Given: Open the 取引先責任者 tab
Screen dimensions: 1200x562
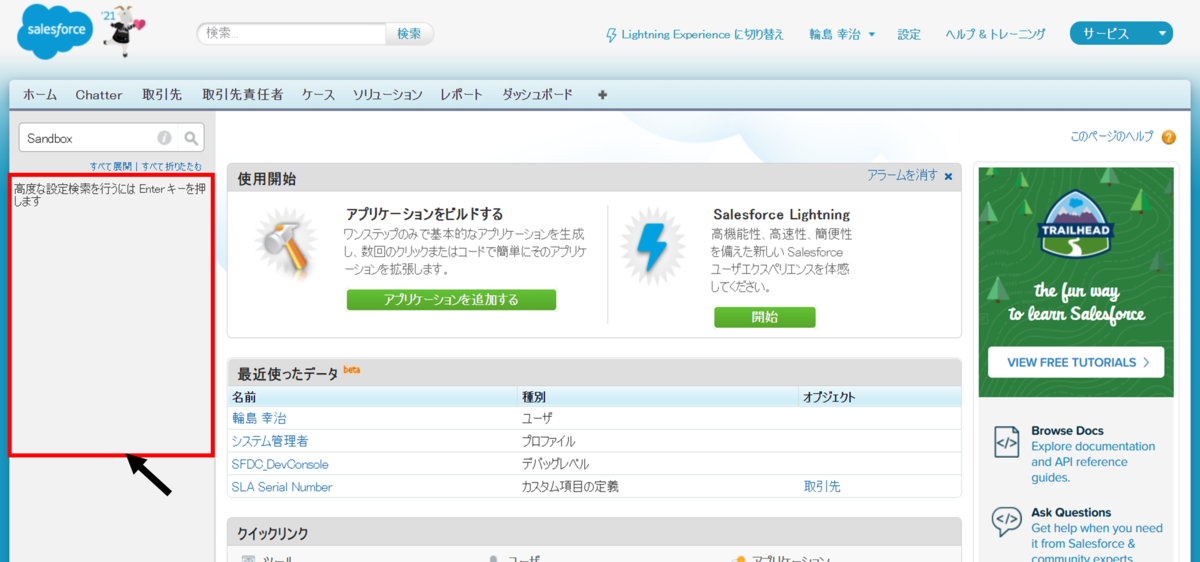Looking at the screenshot, I should pyautogui.click(x=242, y=95).
